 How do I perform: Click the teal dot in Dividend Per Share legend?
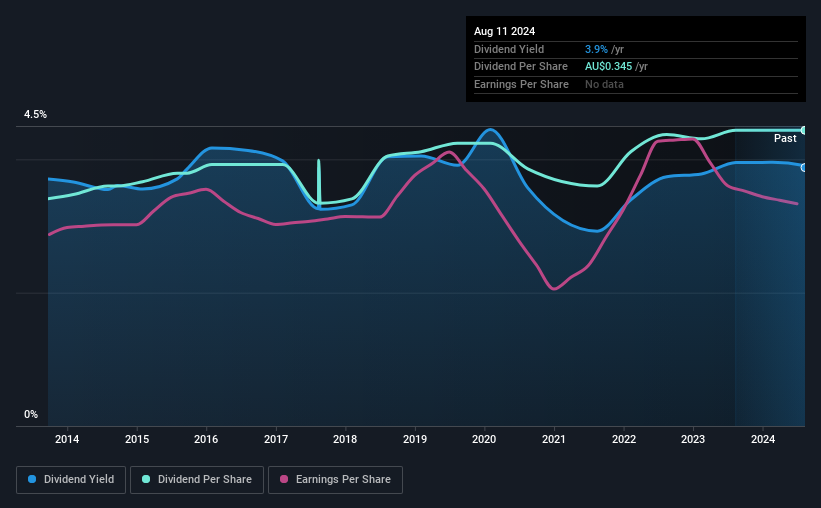click(146, 480)
